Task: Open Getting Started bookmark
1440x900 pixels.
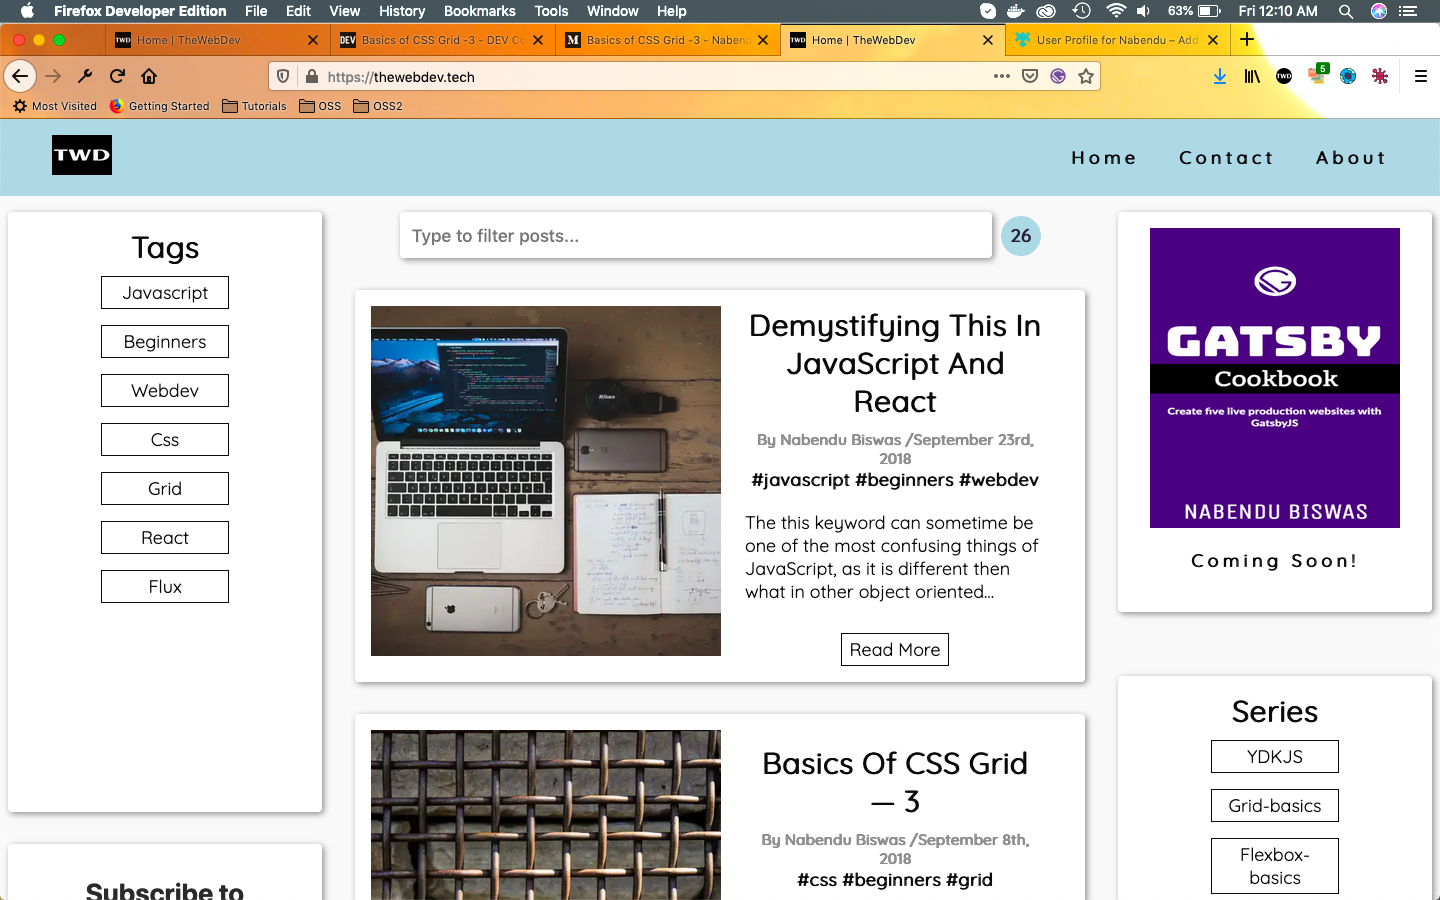Action: 159,106
